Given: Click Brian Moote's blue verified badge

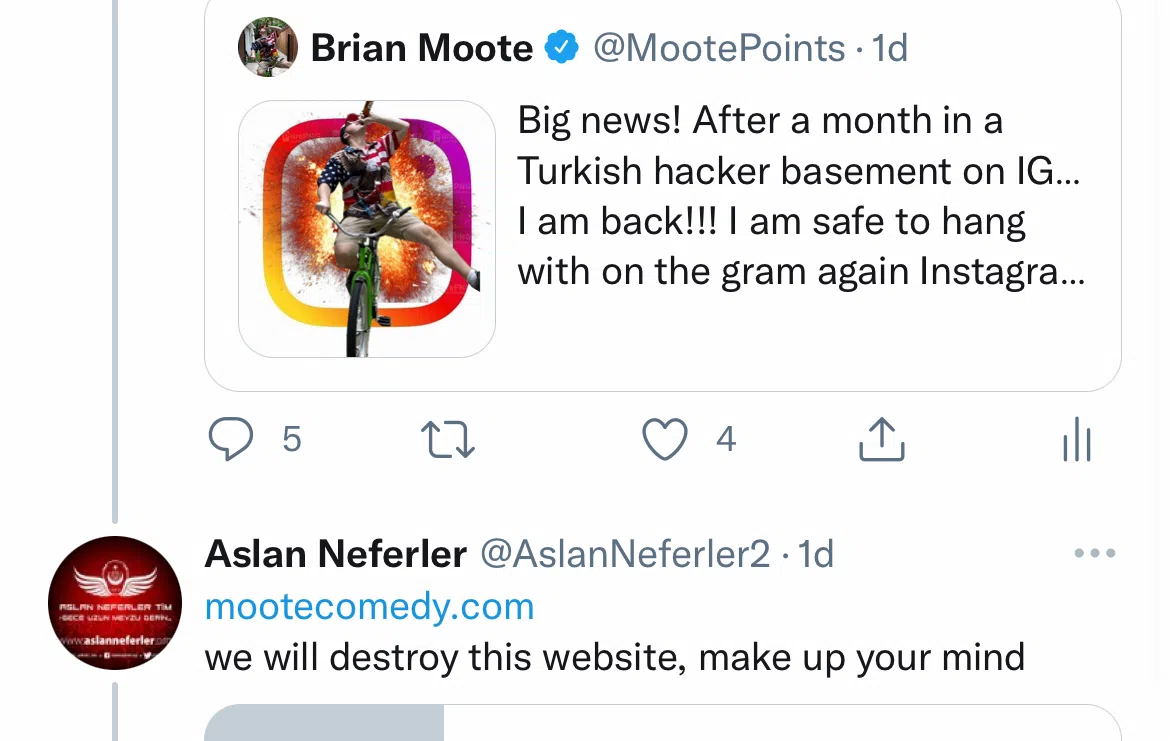Looking at the screenshot, I should pyautogui.click(x=562, y=48).
